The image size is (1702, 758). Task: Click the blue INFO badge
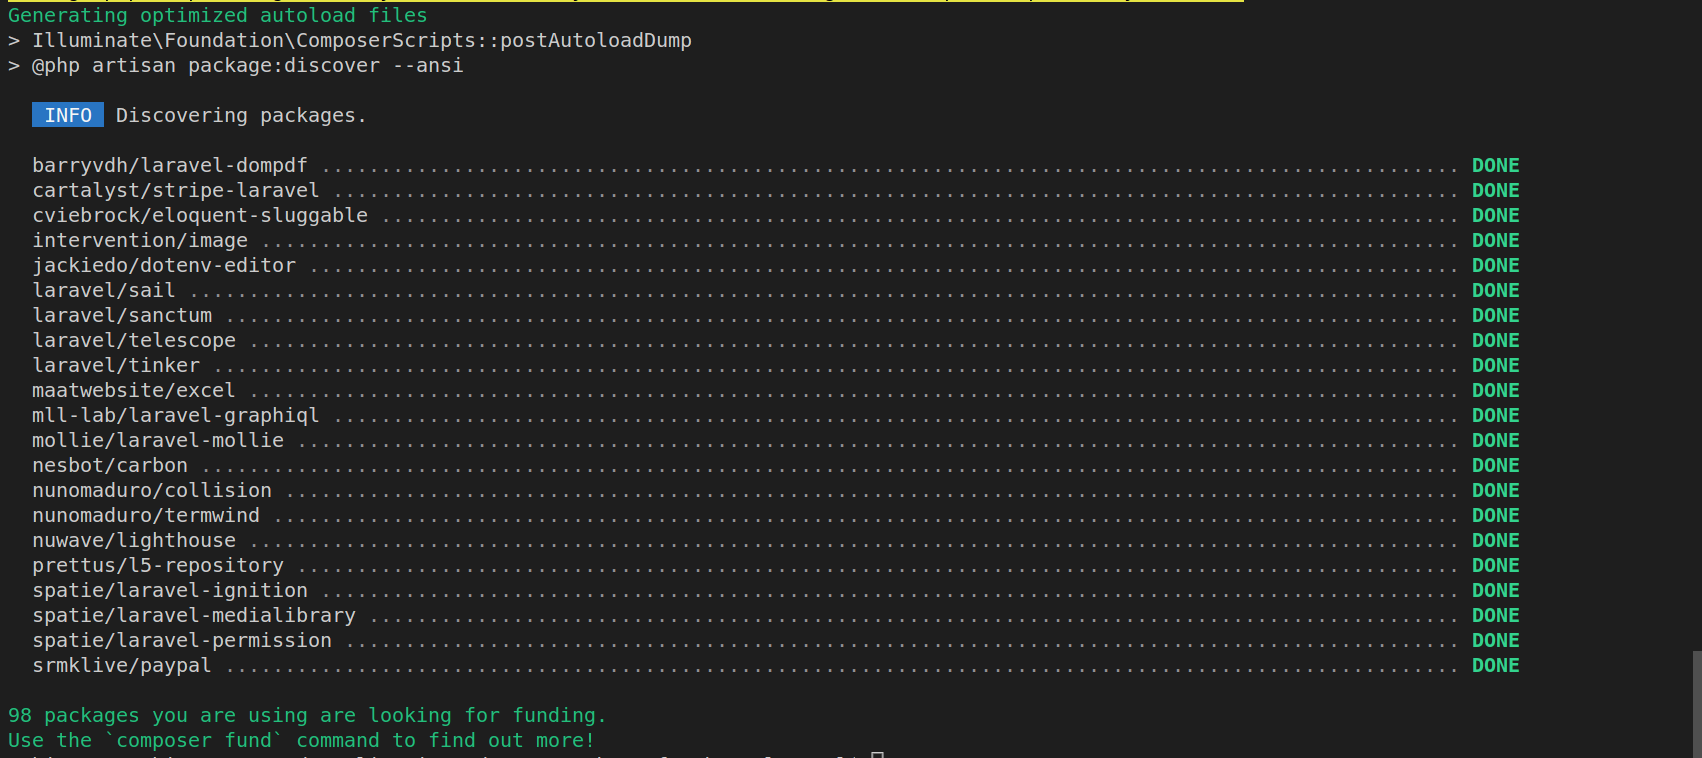coord(67,116)
